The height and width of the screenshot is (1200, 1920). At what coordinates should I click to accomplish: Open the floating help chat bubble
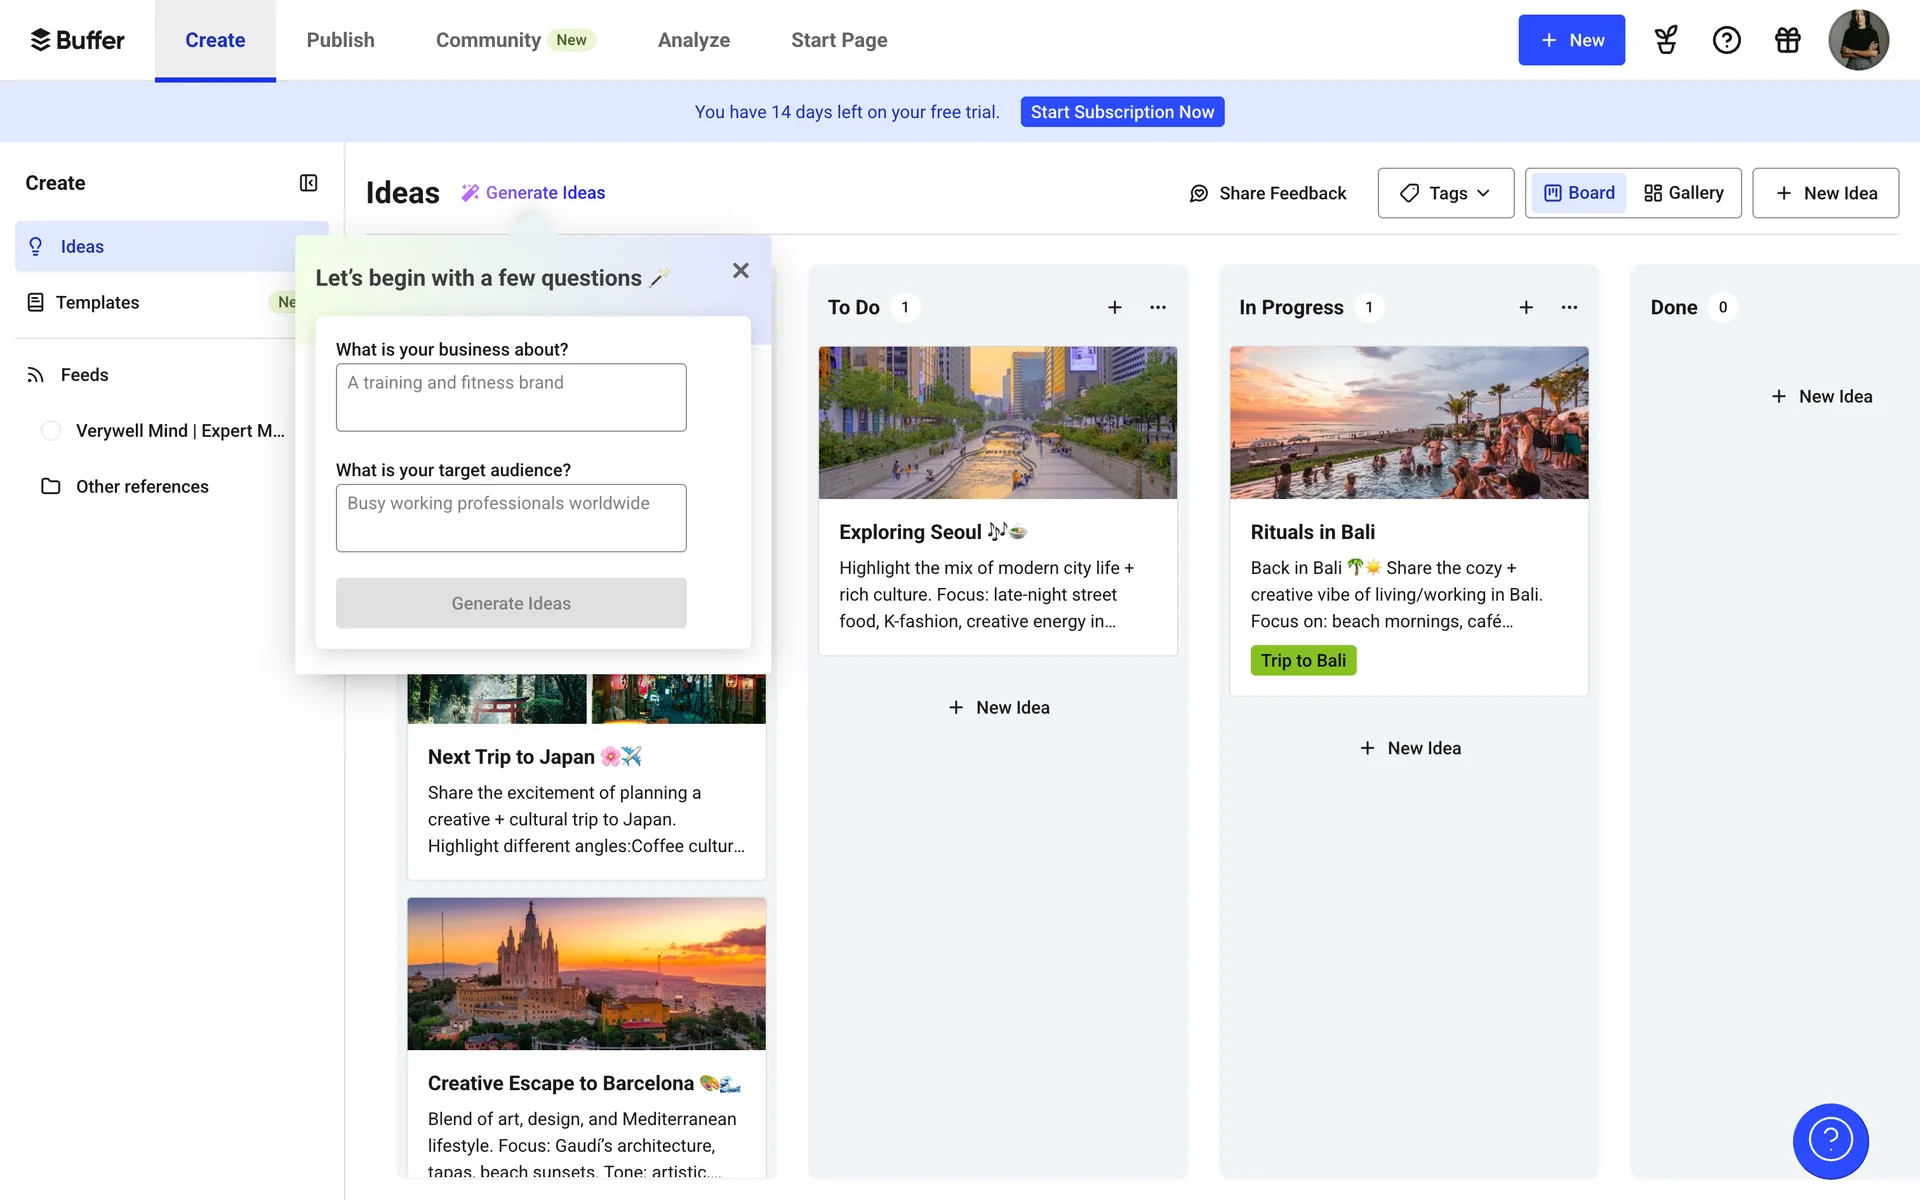1830,1140
